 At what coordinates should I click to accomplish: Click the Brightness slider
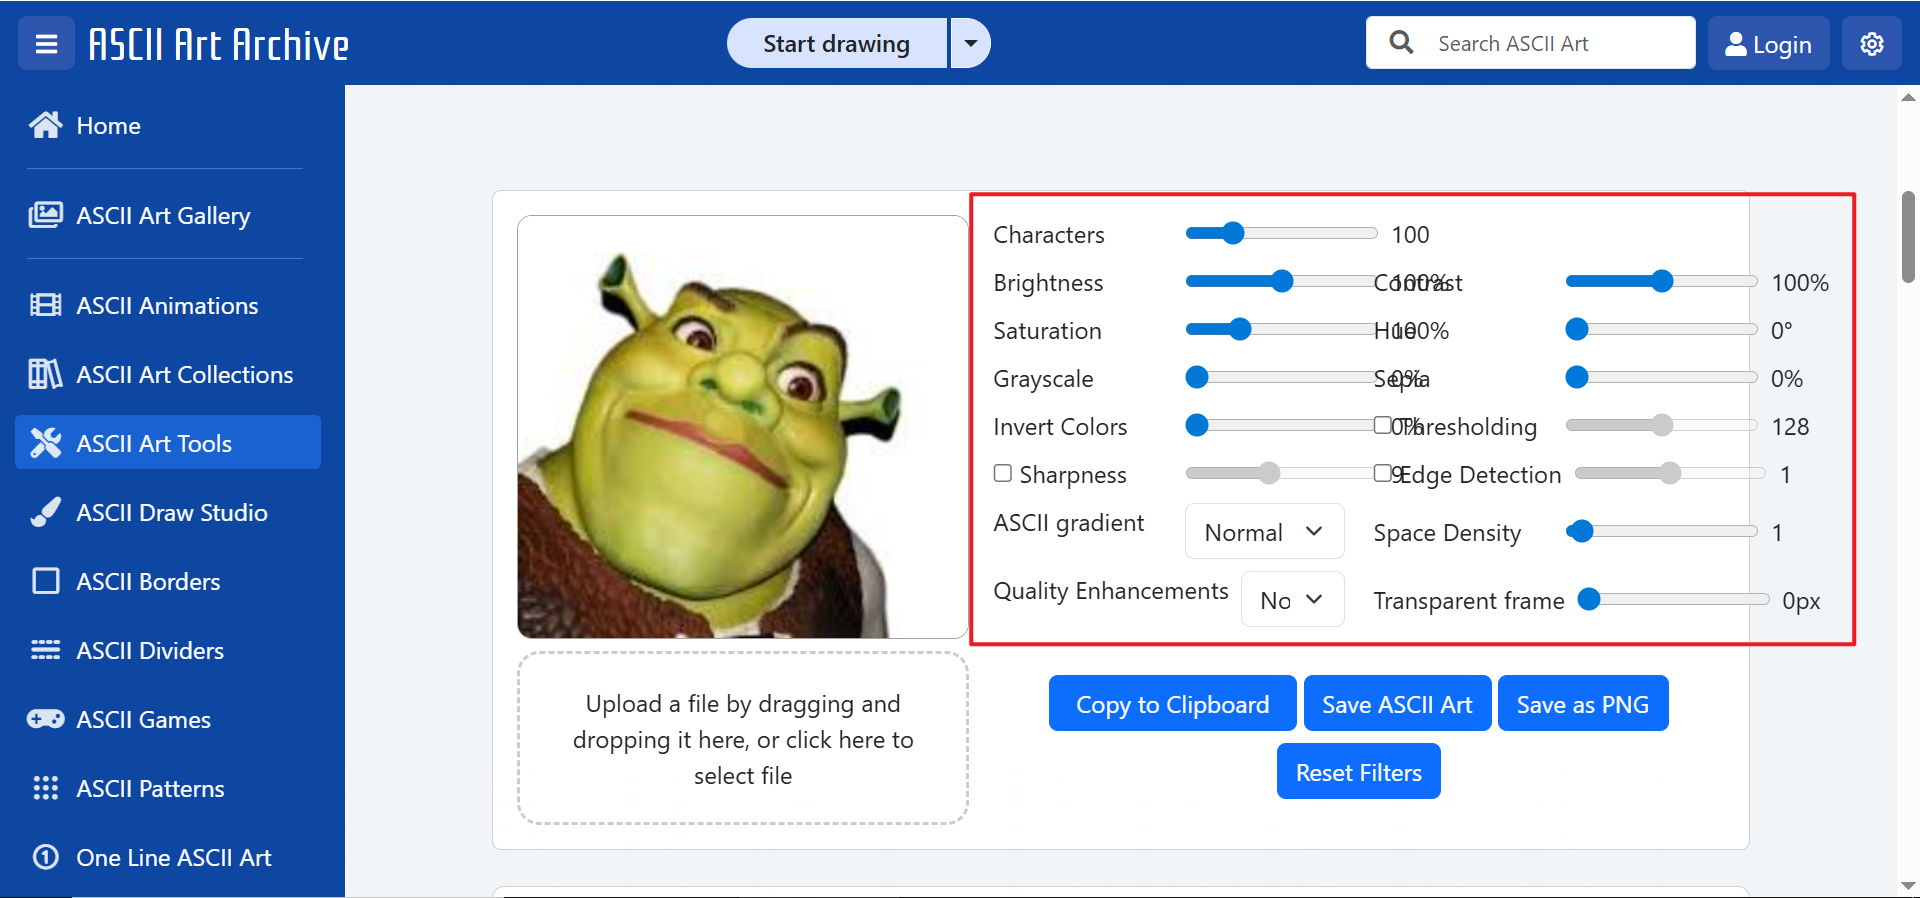tap(1281, 281)
